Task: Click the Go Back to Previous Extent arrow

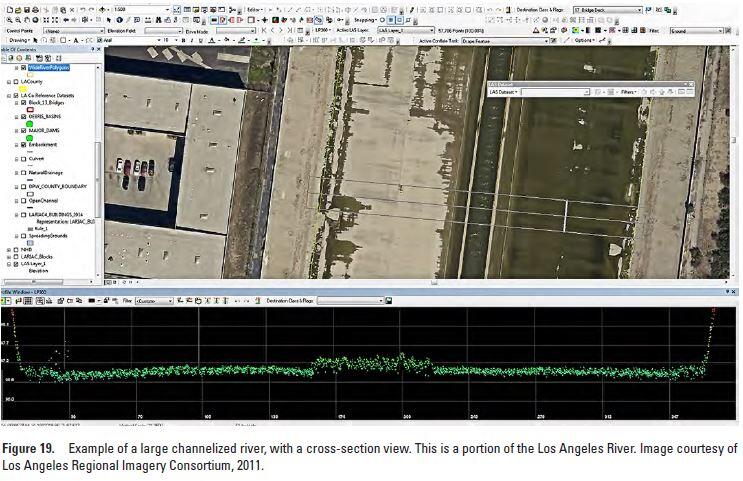Action: (x=66, y=20)
